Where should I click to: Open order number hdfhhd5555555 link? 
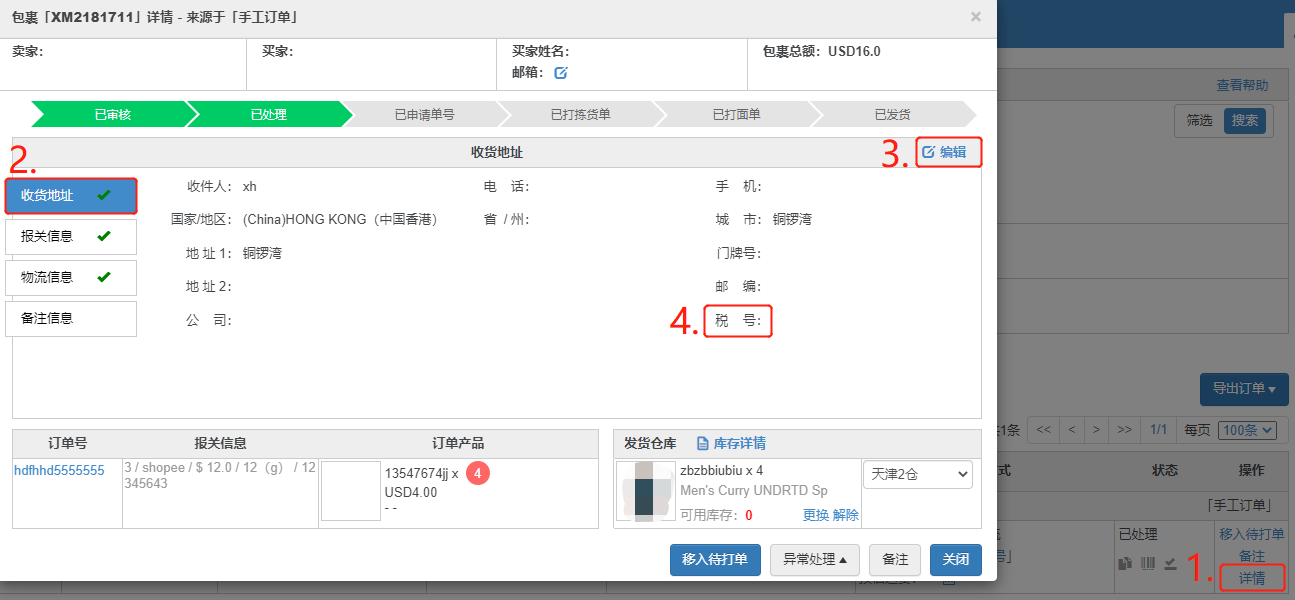click(x=59, y=470)
